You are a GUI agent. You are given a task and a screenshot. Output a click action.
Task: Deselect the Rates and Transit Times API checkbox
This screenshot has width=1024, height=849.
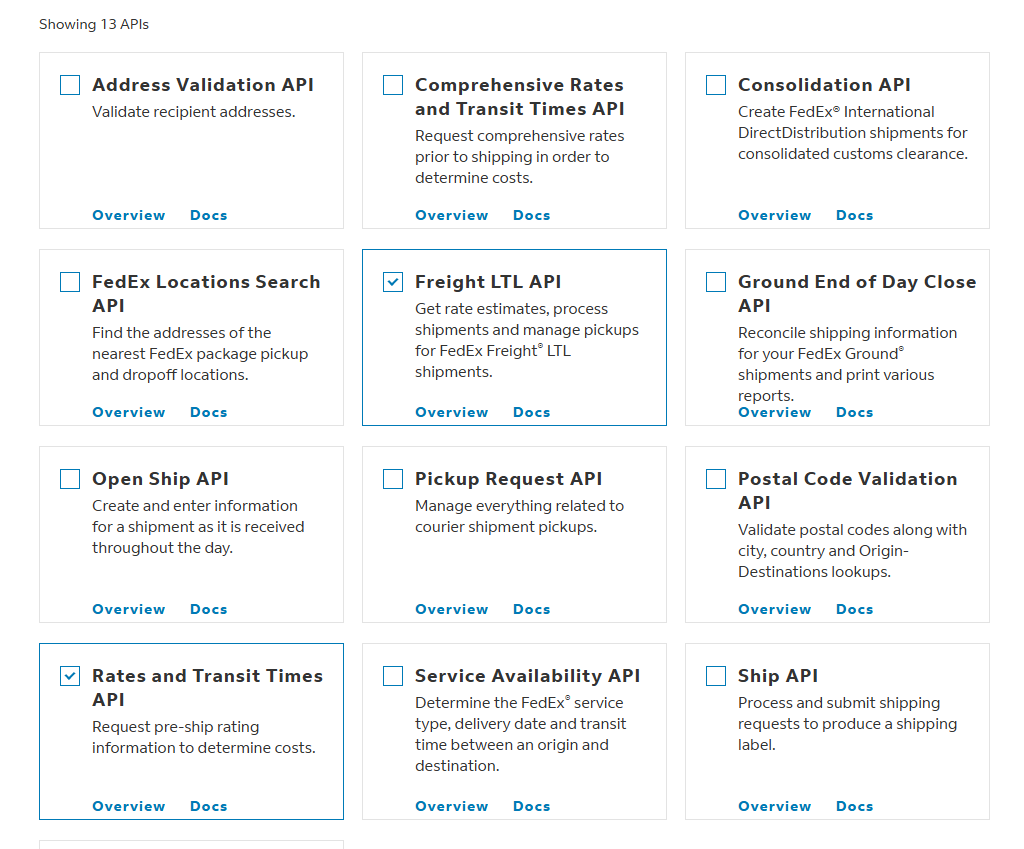(x=70, y=676)
